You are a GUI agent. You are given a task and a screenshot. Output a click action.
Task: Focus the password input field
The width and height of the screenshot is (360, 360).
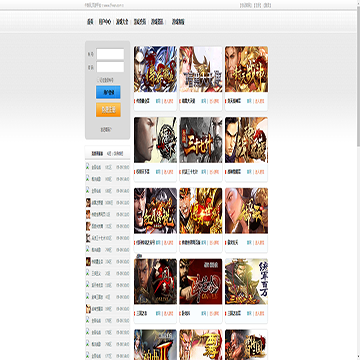(110, 67)
